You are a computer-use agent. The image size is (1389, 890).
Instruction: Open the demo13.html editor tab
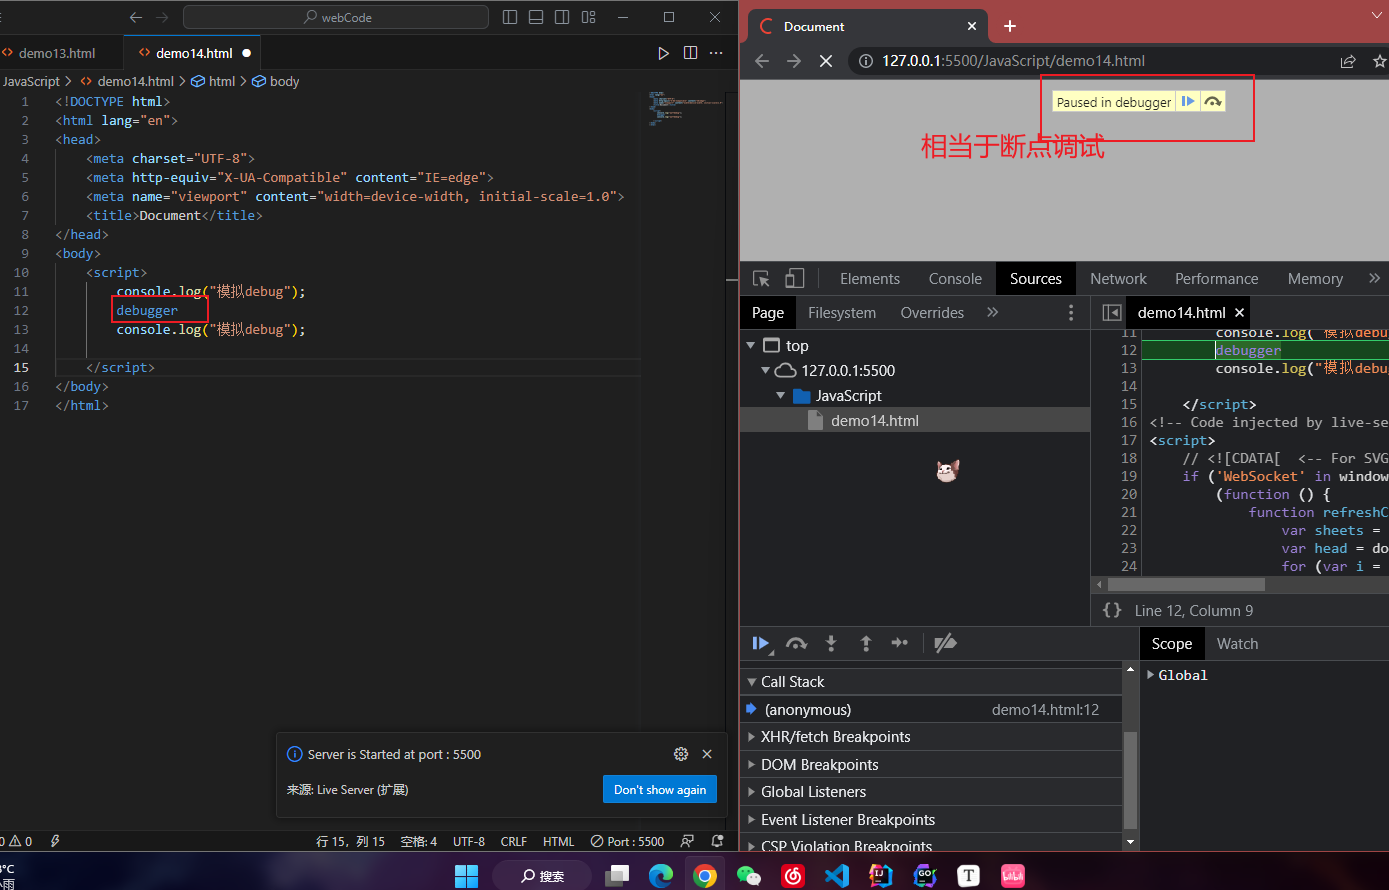(57, 53)
